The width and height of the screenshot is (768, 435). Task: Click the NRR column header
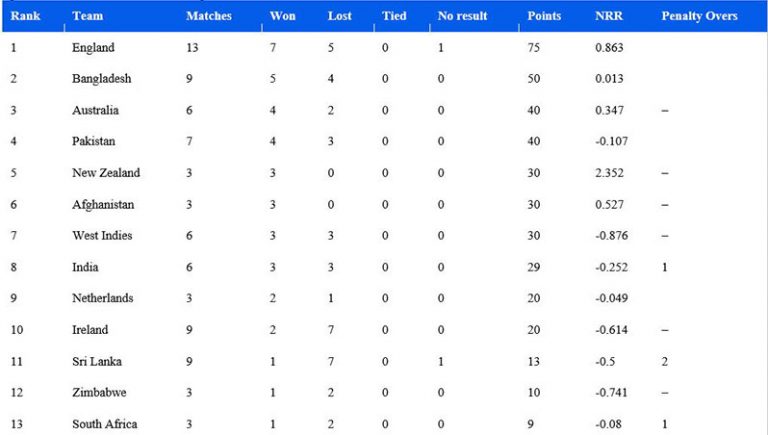click(x=609, y=16)
